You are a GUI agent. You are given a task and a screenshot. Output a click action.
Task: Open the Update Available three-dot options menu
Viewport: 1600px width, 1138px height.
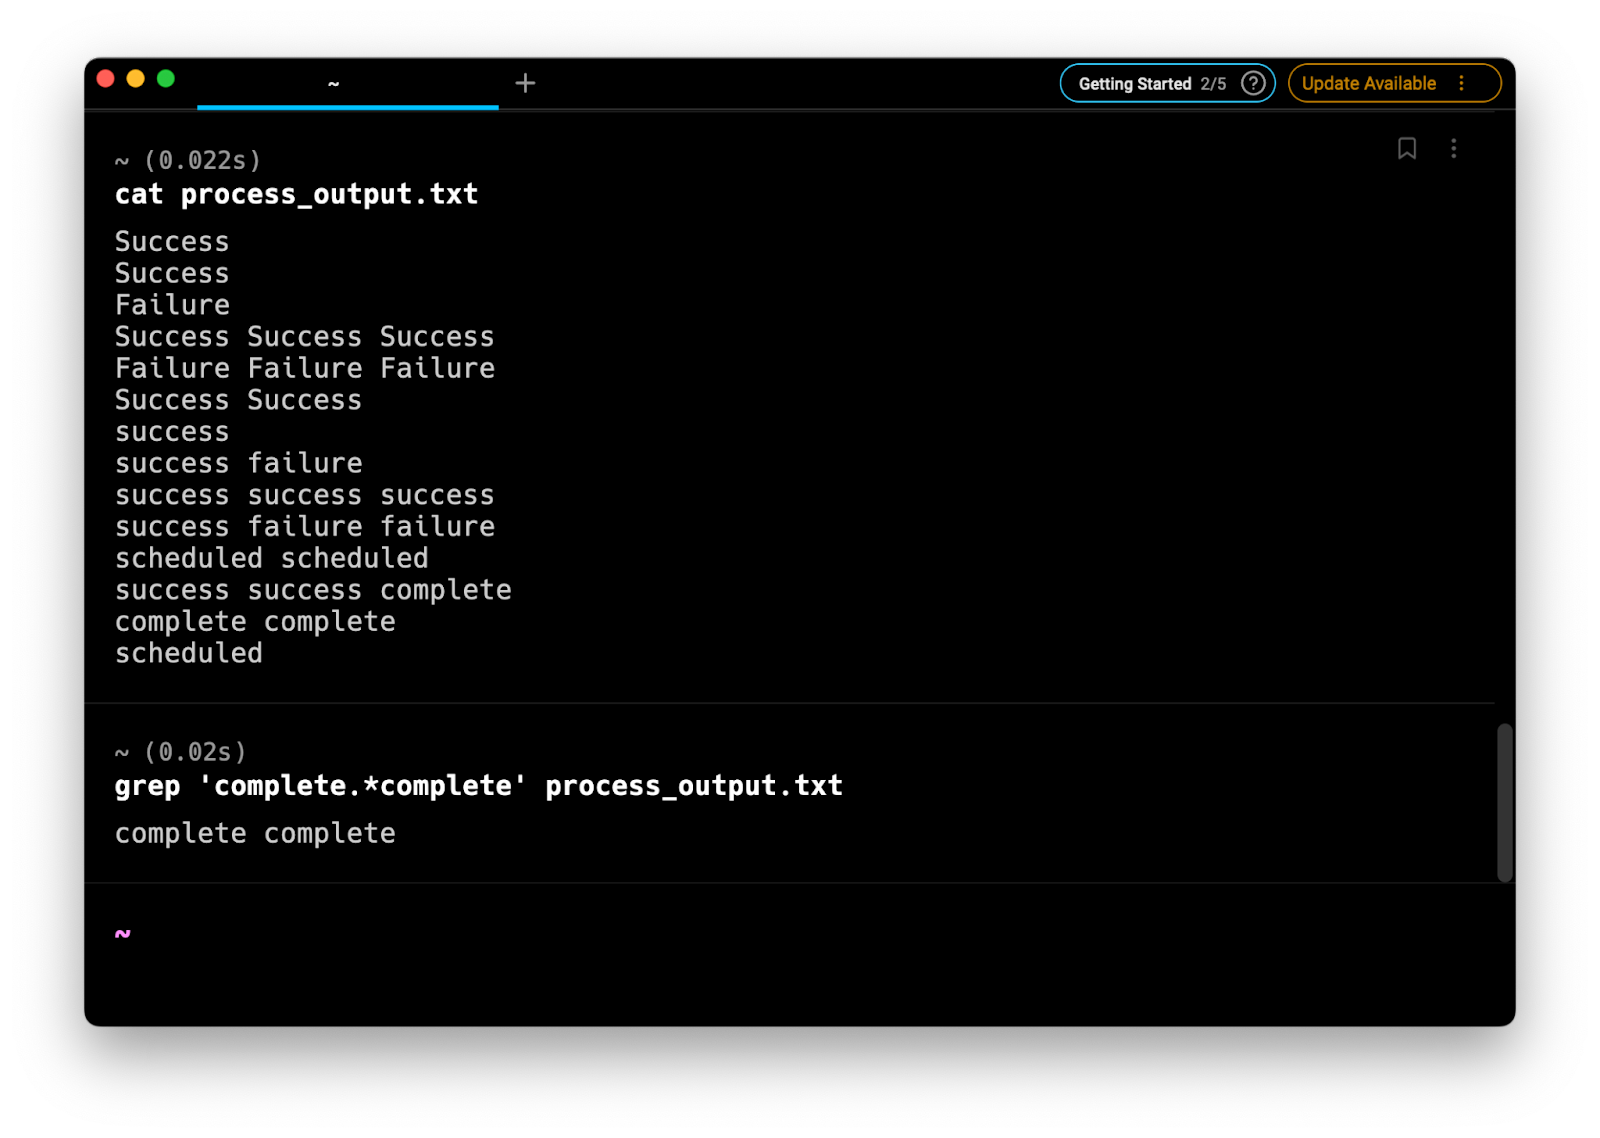click(1461, 83)
